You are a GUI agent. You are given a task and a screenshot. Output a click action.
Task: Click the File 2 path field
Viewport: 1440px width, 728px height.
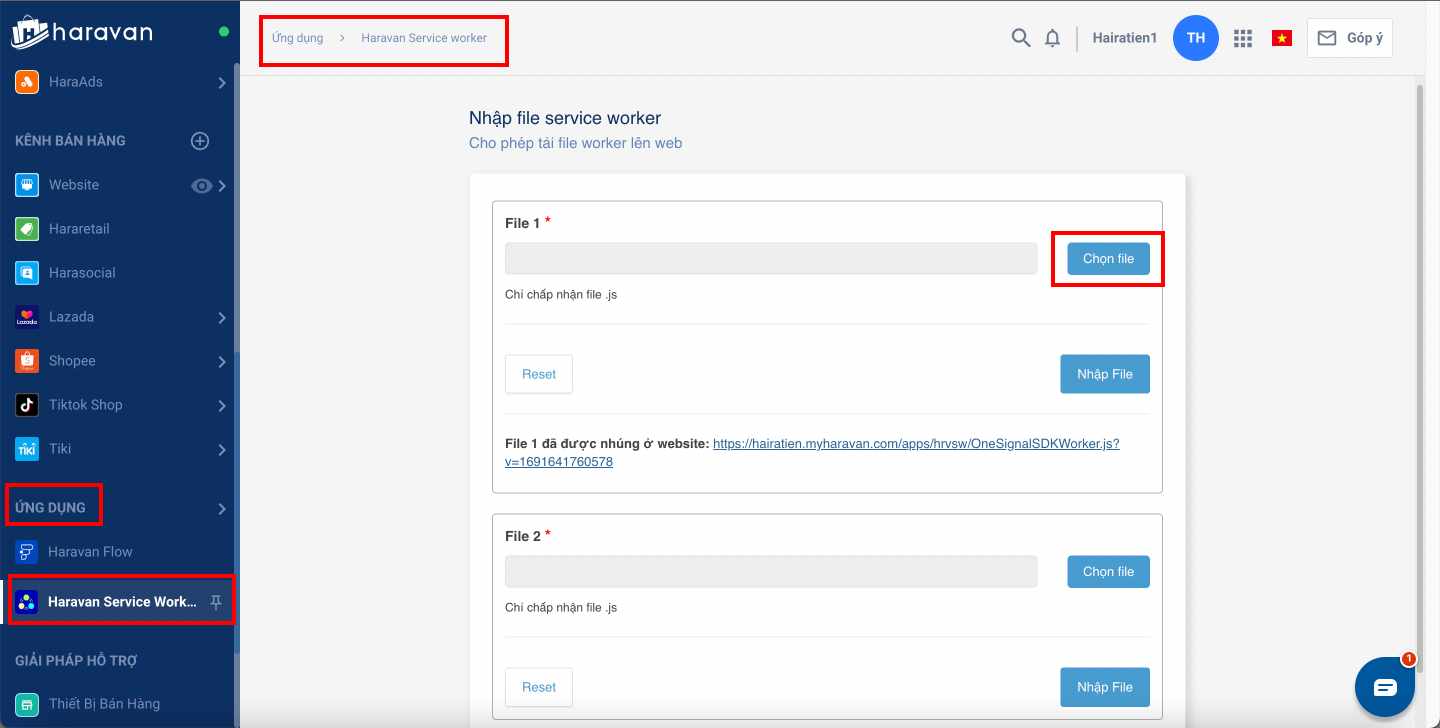pyautogui.click(x=771, y=572)
